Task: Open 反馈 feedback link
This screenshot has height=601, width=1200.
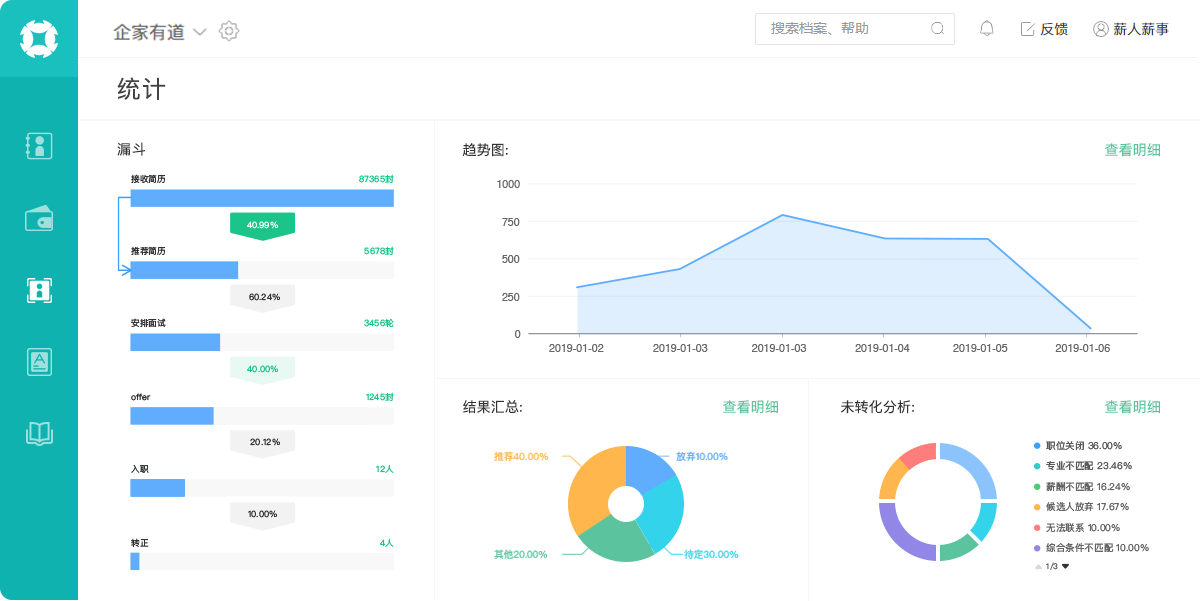Action: pos(1044,29)
